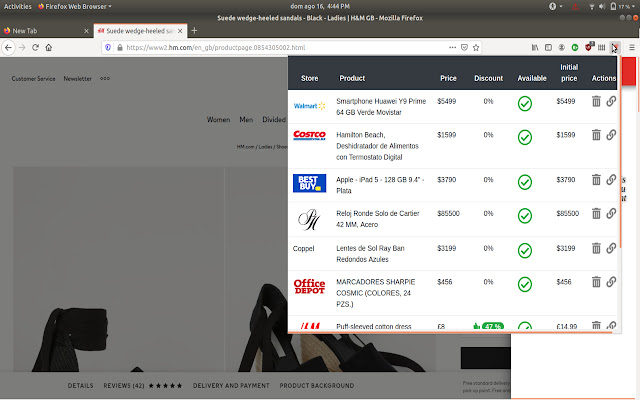
Task: Click the Office Depot store logo
Action: (x=309, y=287)
